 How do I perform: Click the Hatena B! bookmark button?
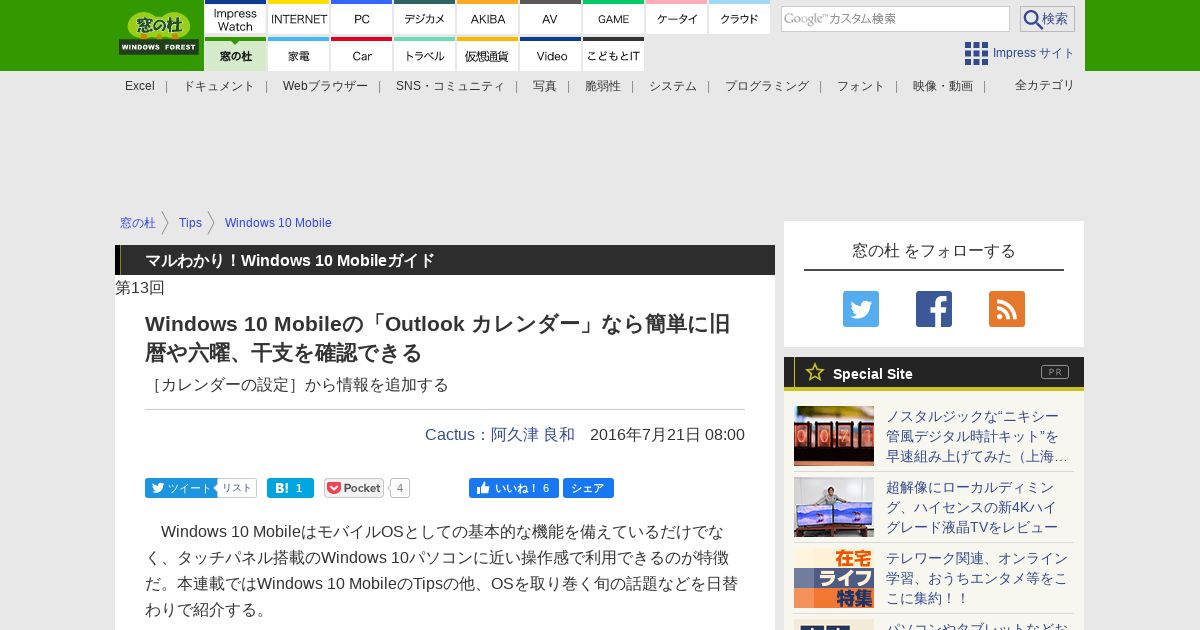tap(290, 488)
